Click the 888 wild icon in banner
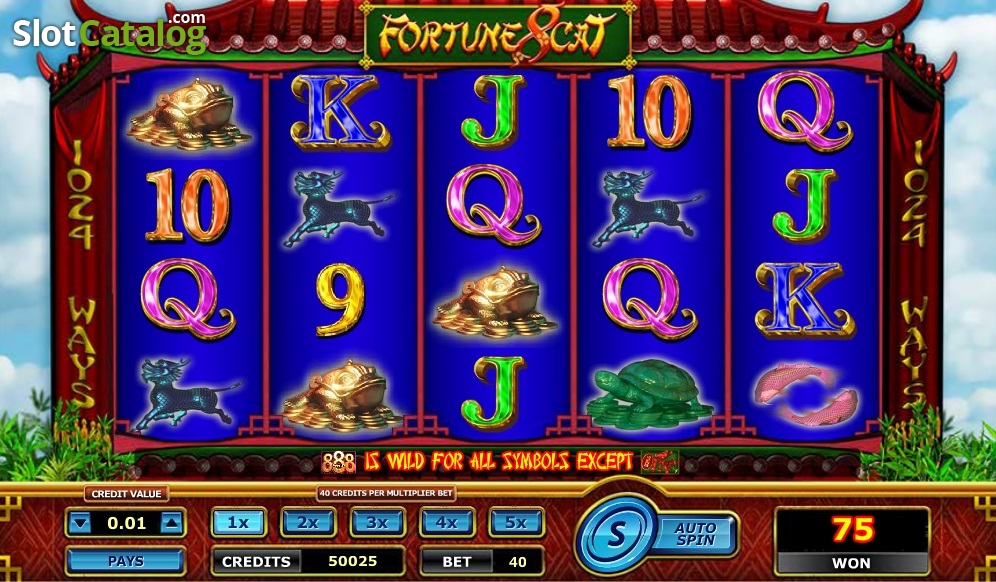The image size is (996, 582). click(x=339, y=462)
